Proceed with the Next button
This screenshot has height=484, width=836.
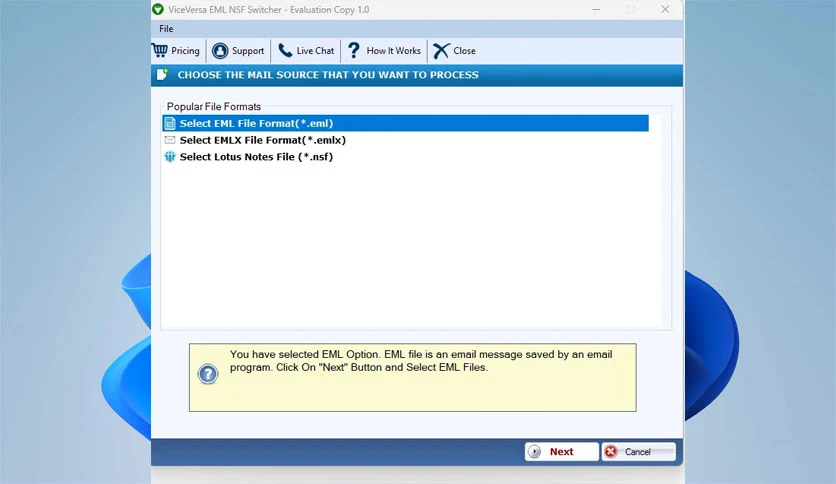tap(561, 451)
